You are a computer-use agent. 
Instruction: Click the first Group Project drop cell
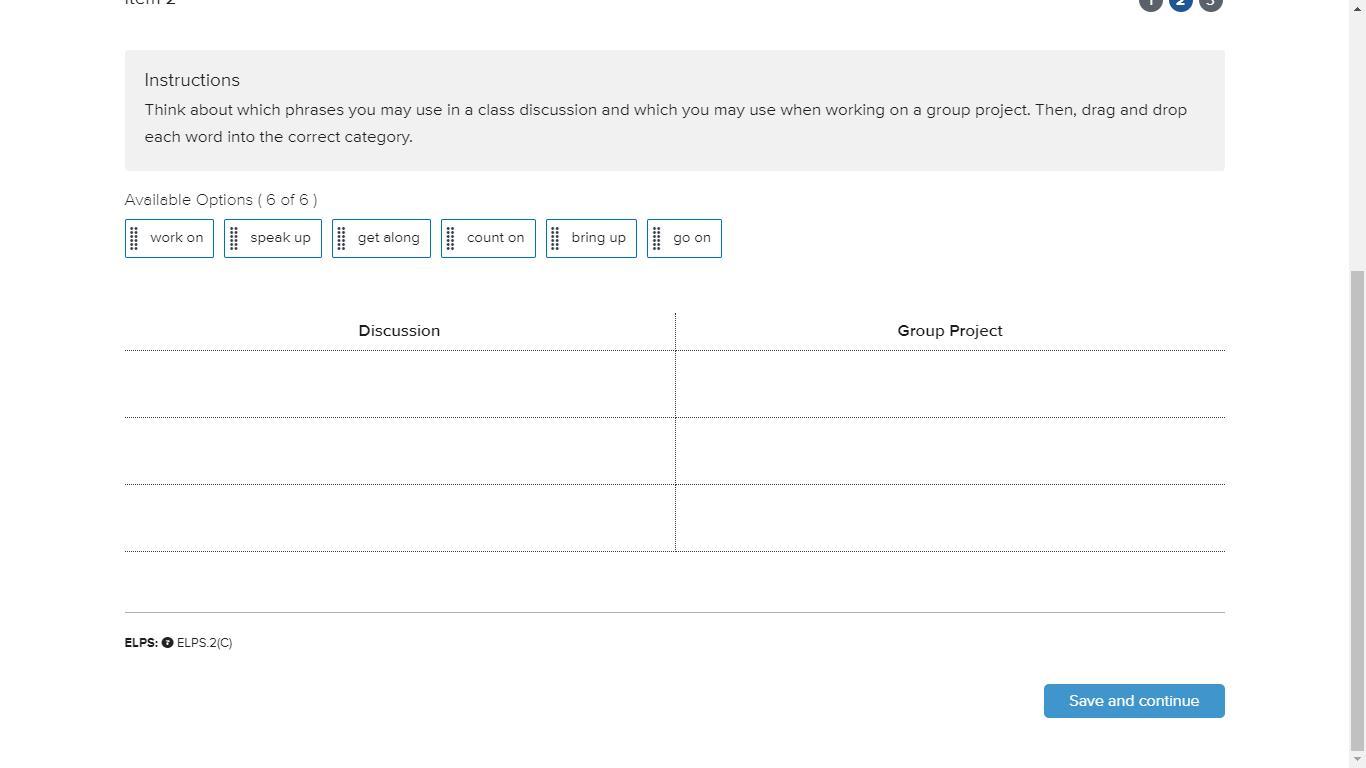(950, 384)
